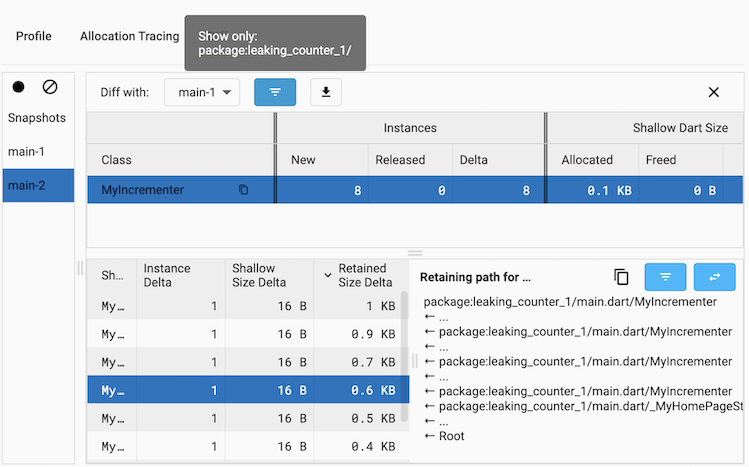The width and height of the screenshot is (749, 467).
Task: Click the class filter button beside Diff with
Action: pos(275,92)
